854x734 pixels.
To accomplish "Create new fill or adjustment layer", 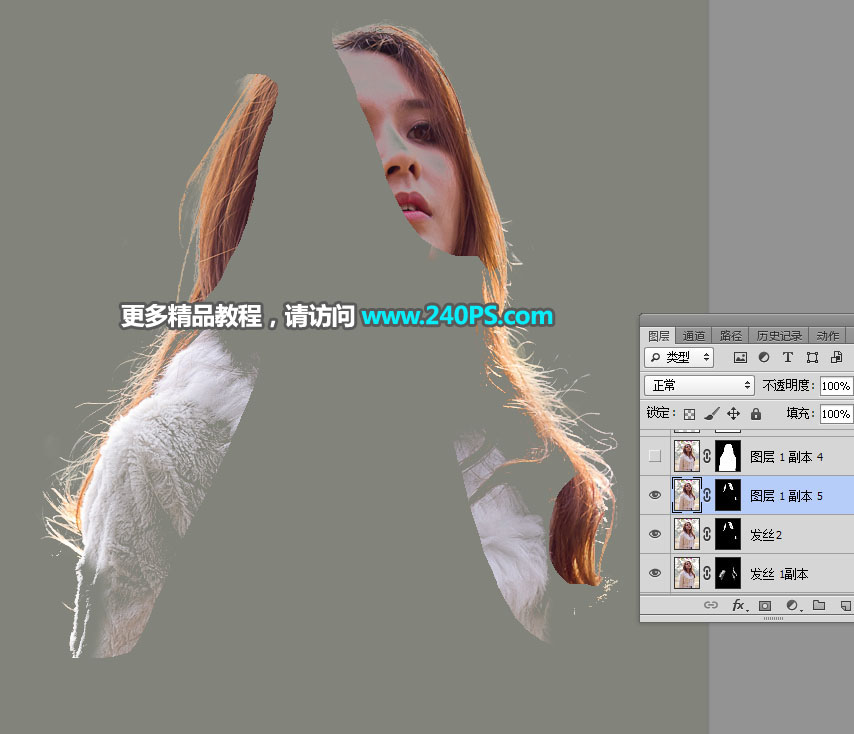I will (x=792, y=605).
